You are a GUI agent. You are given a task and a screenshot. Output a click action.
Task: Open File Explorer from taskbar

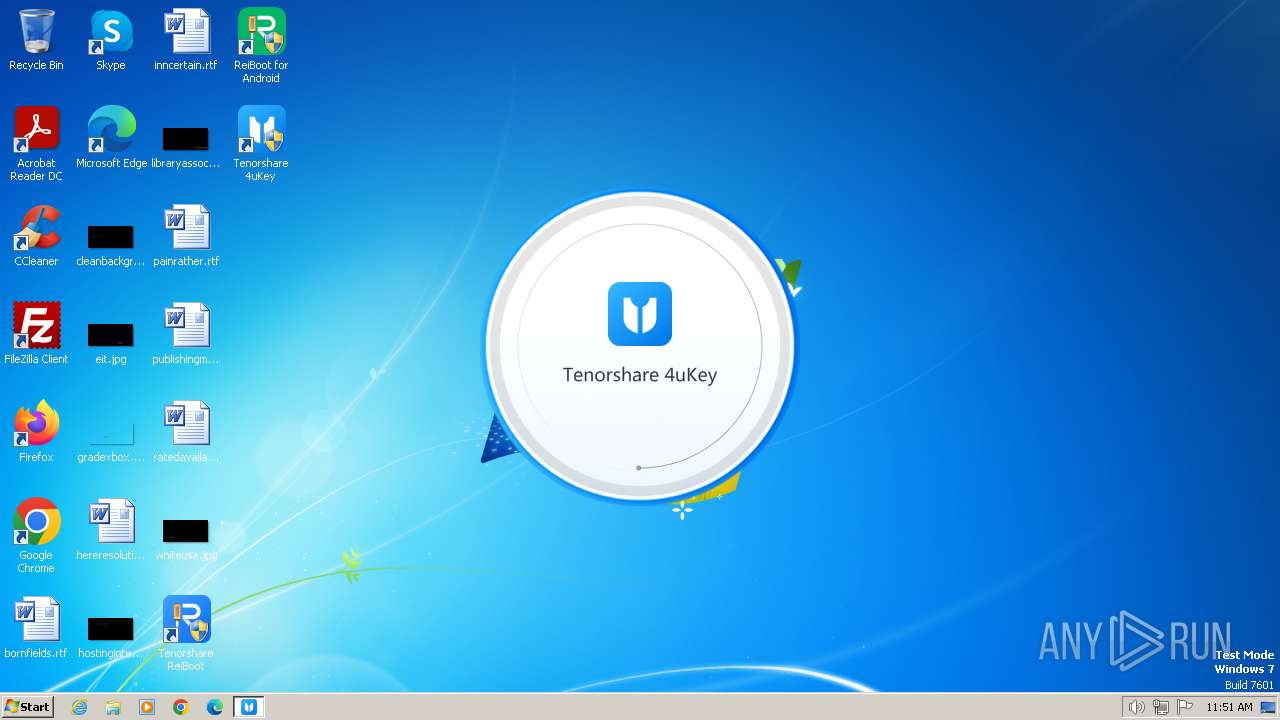[x=113, y=707]
